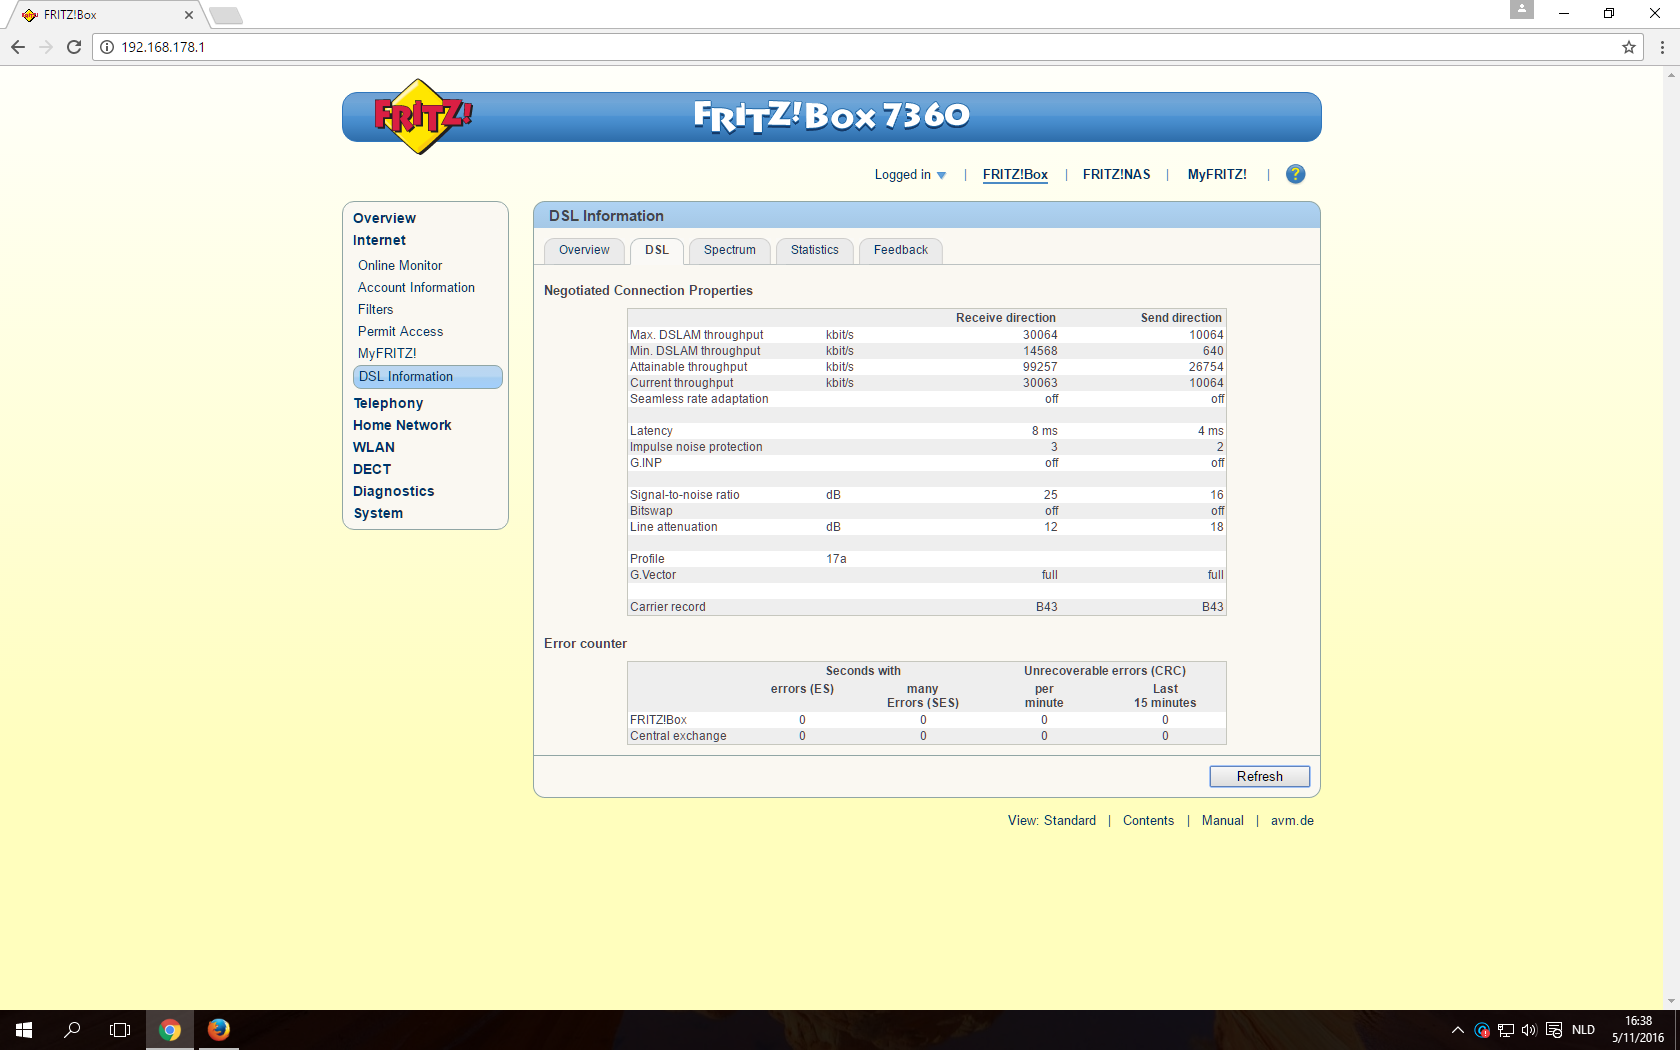Viewport: 1680px width, 1050px height.
Task: Select Online Monitor in sidebar
Action: [400, 265]
